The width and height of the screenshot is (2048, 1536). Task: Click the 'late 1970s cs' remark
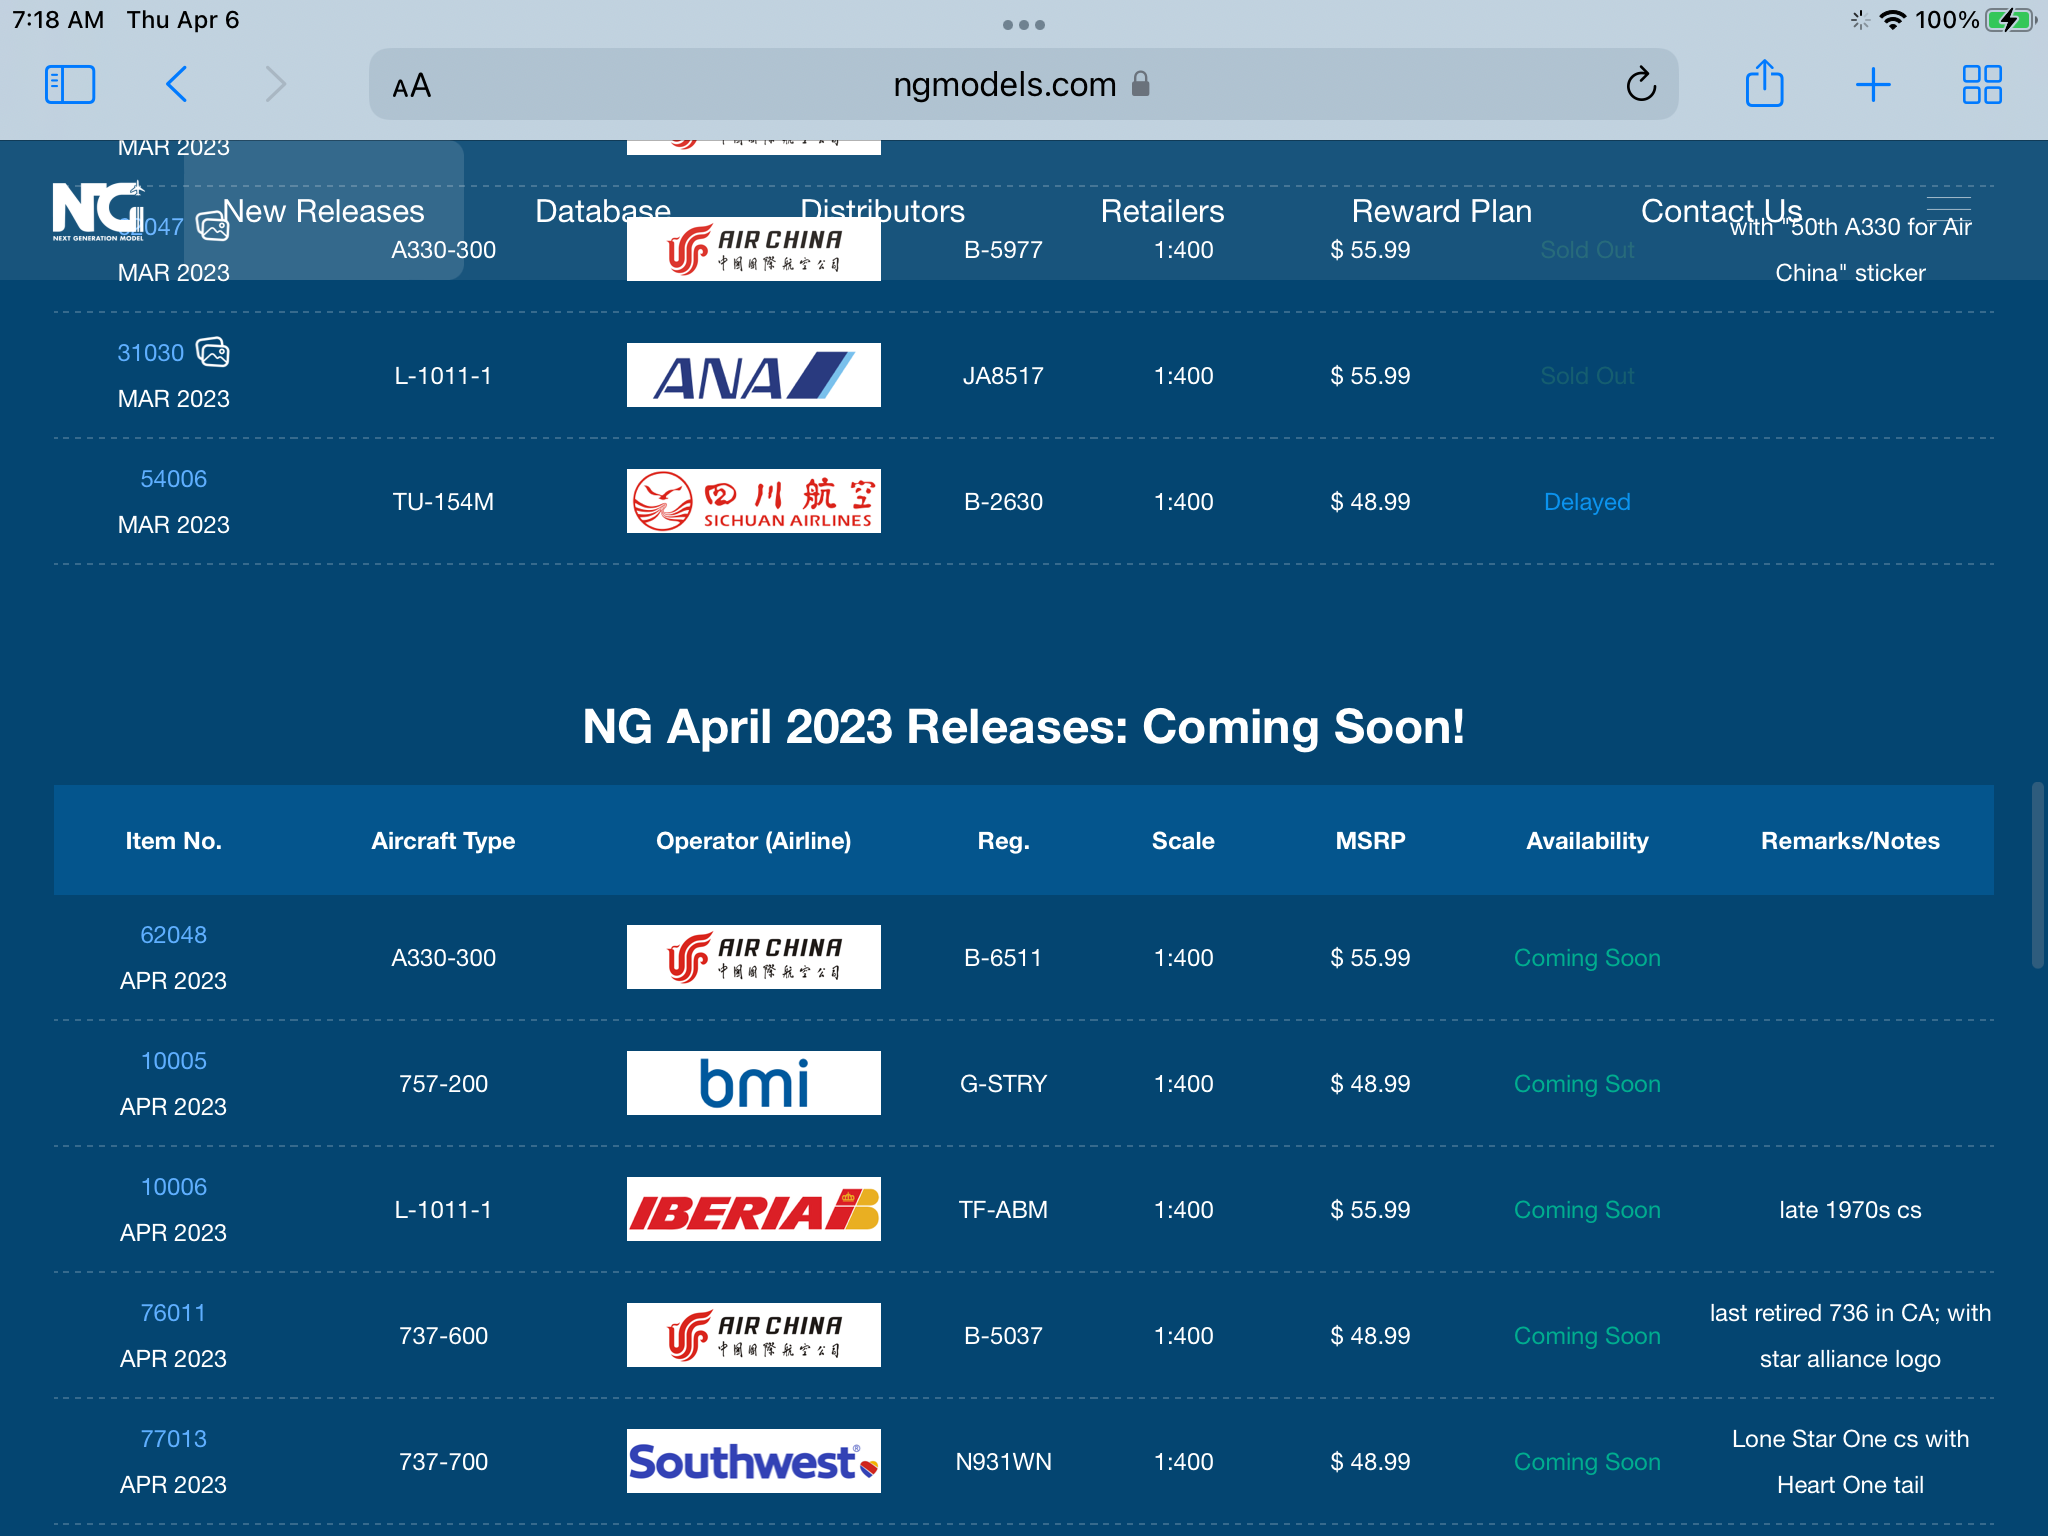click(1850, 1210)
